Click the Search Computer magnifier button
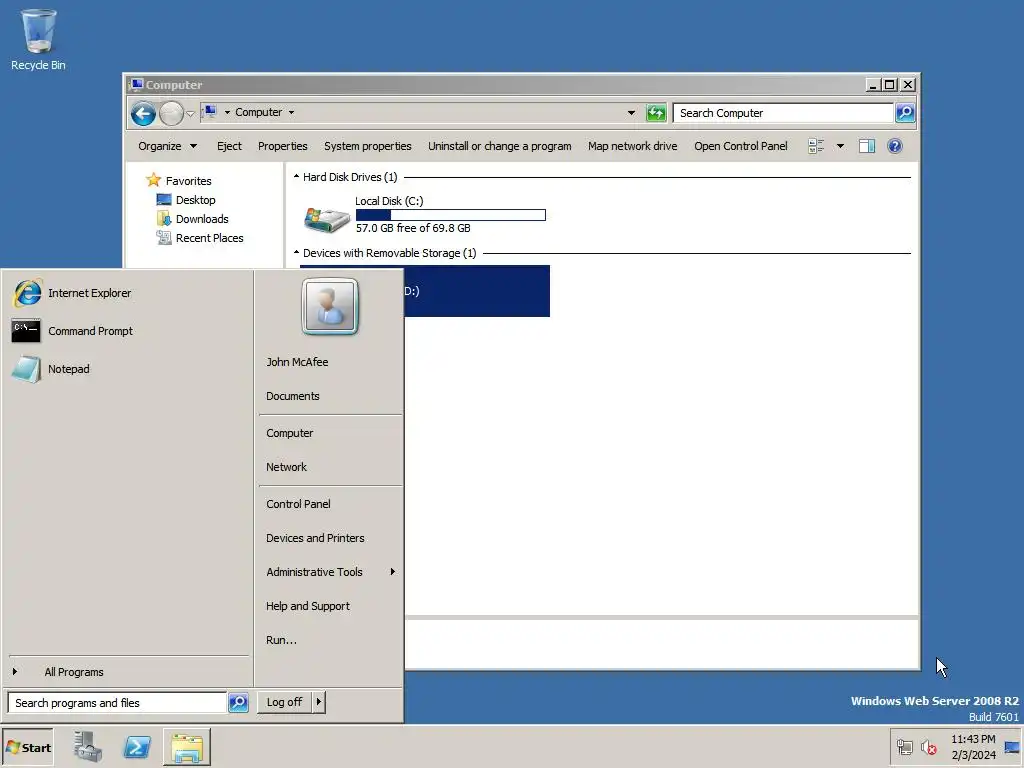1024x768 pixels. pyautogui.click(x=904, y=113)
